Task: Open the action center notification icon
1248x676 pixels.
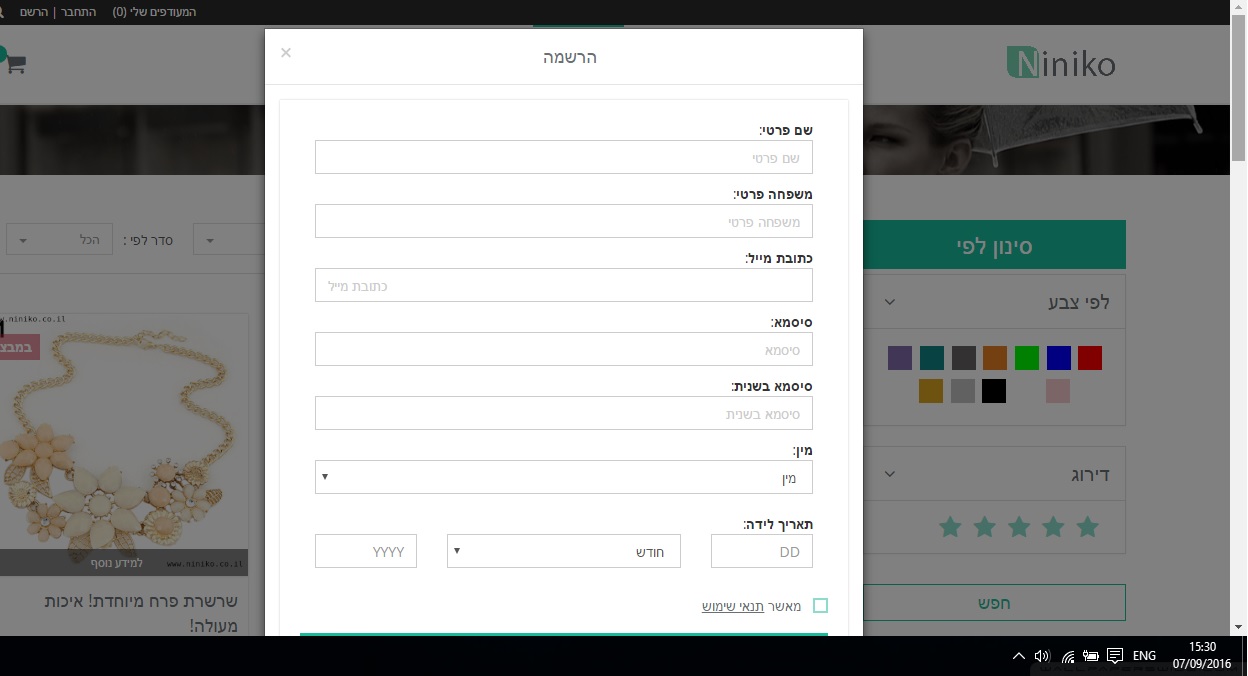Action: [1115, 656]
